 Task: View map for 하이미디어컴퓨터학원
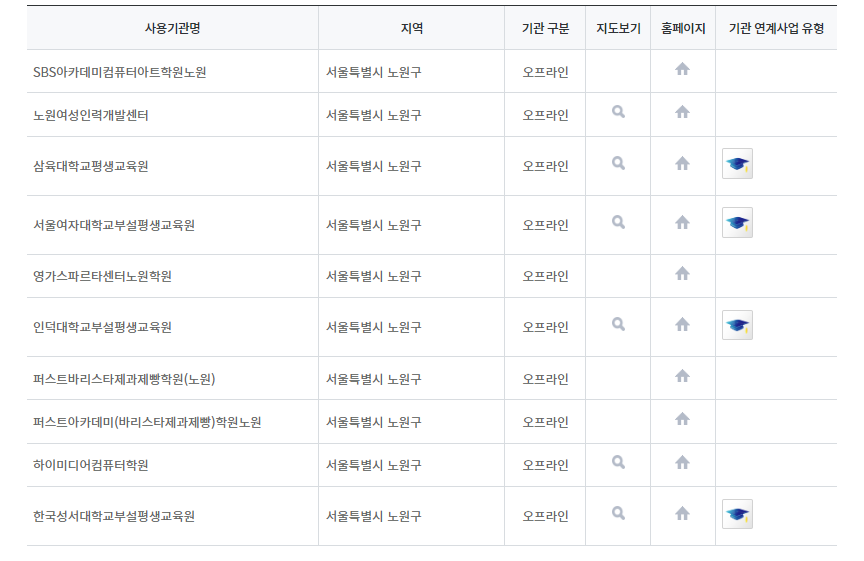point(618,462)
